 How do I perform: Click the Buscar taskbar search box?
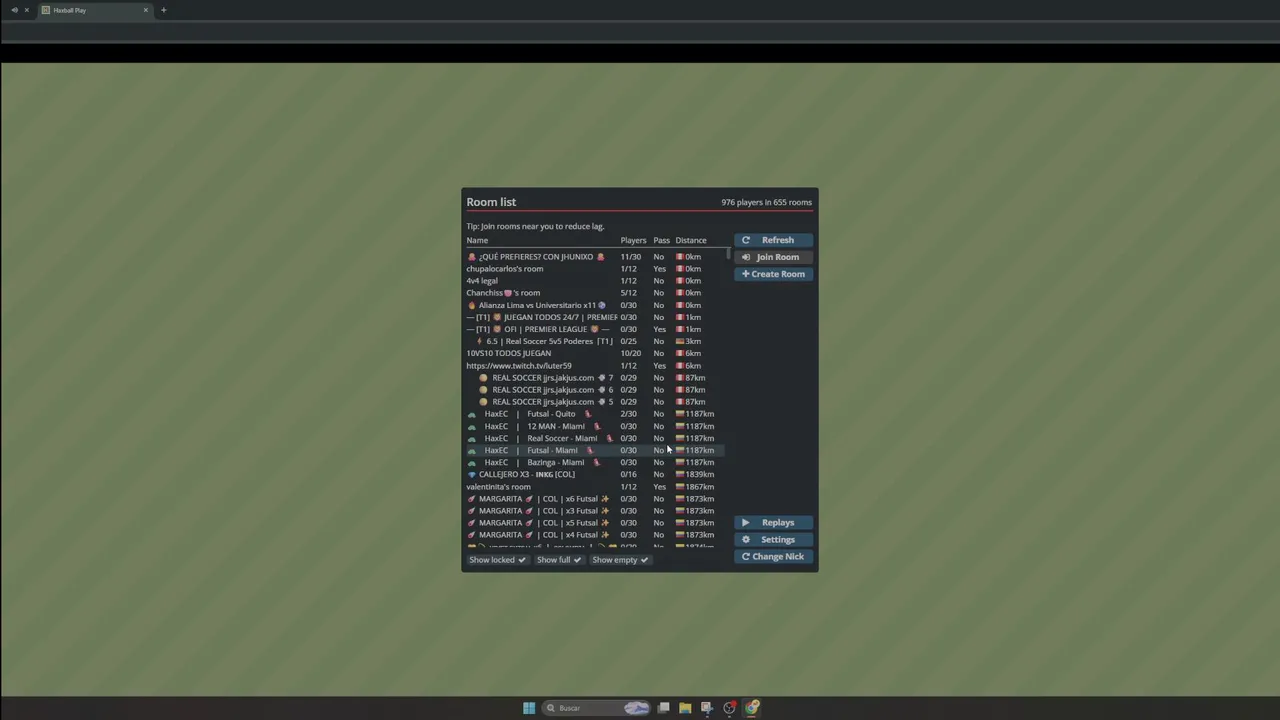597,708
